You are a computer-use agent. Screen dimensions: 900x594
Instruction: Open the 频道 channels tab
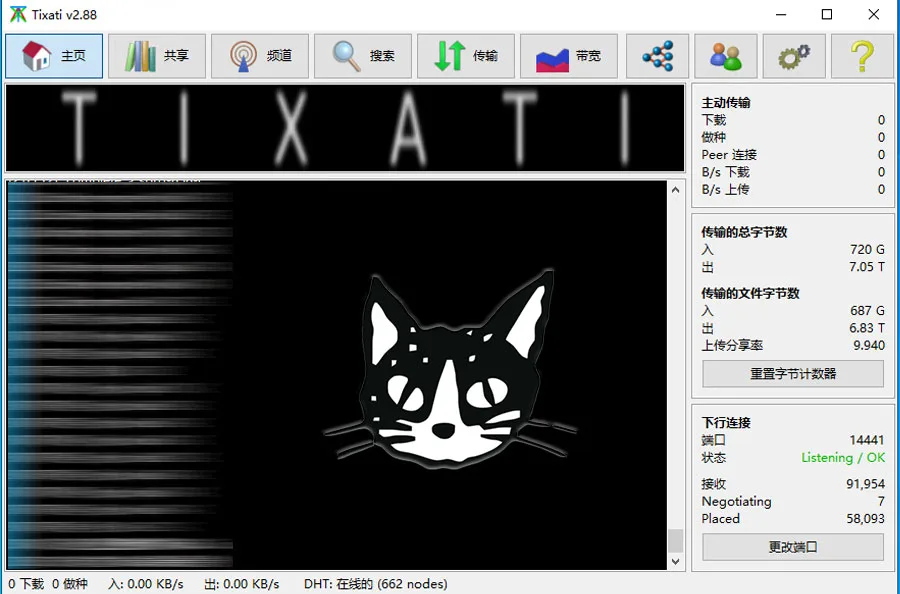[260, 56]
